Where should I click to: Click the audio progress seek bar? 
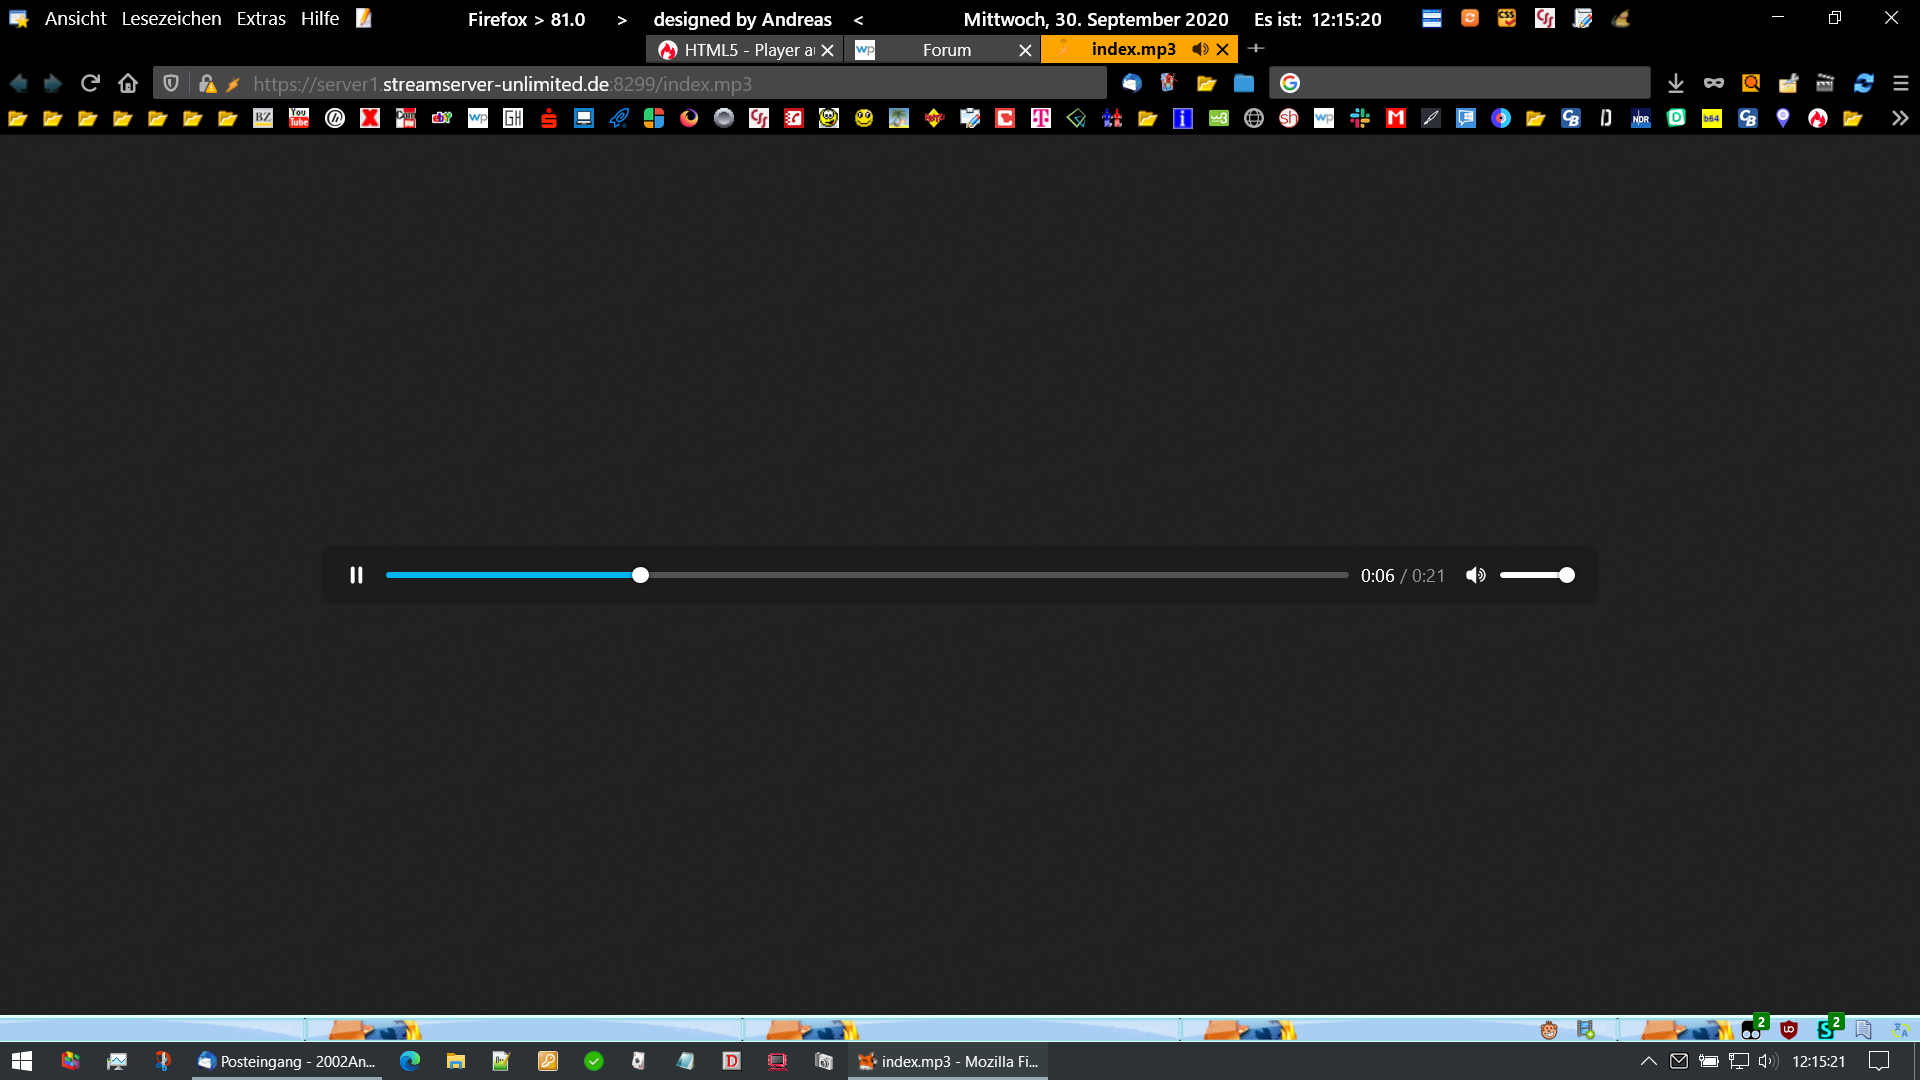pyautogui.click(x=866, y=575)
